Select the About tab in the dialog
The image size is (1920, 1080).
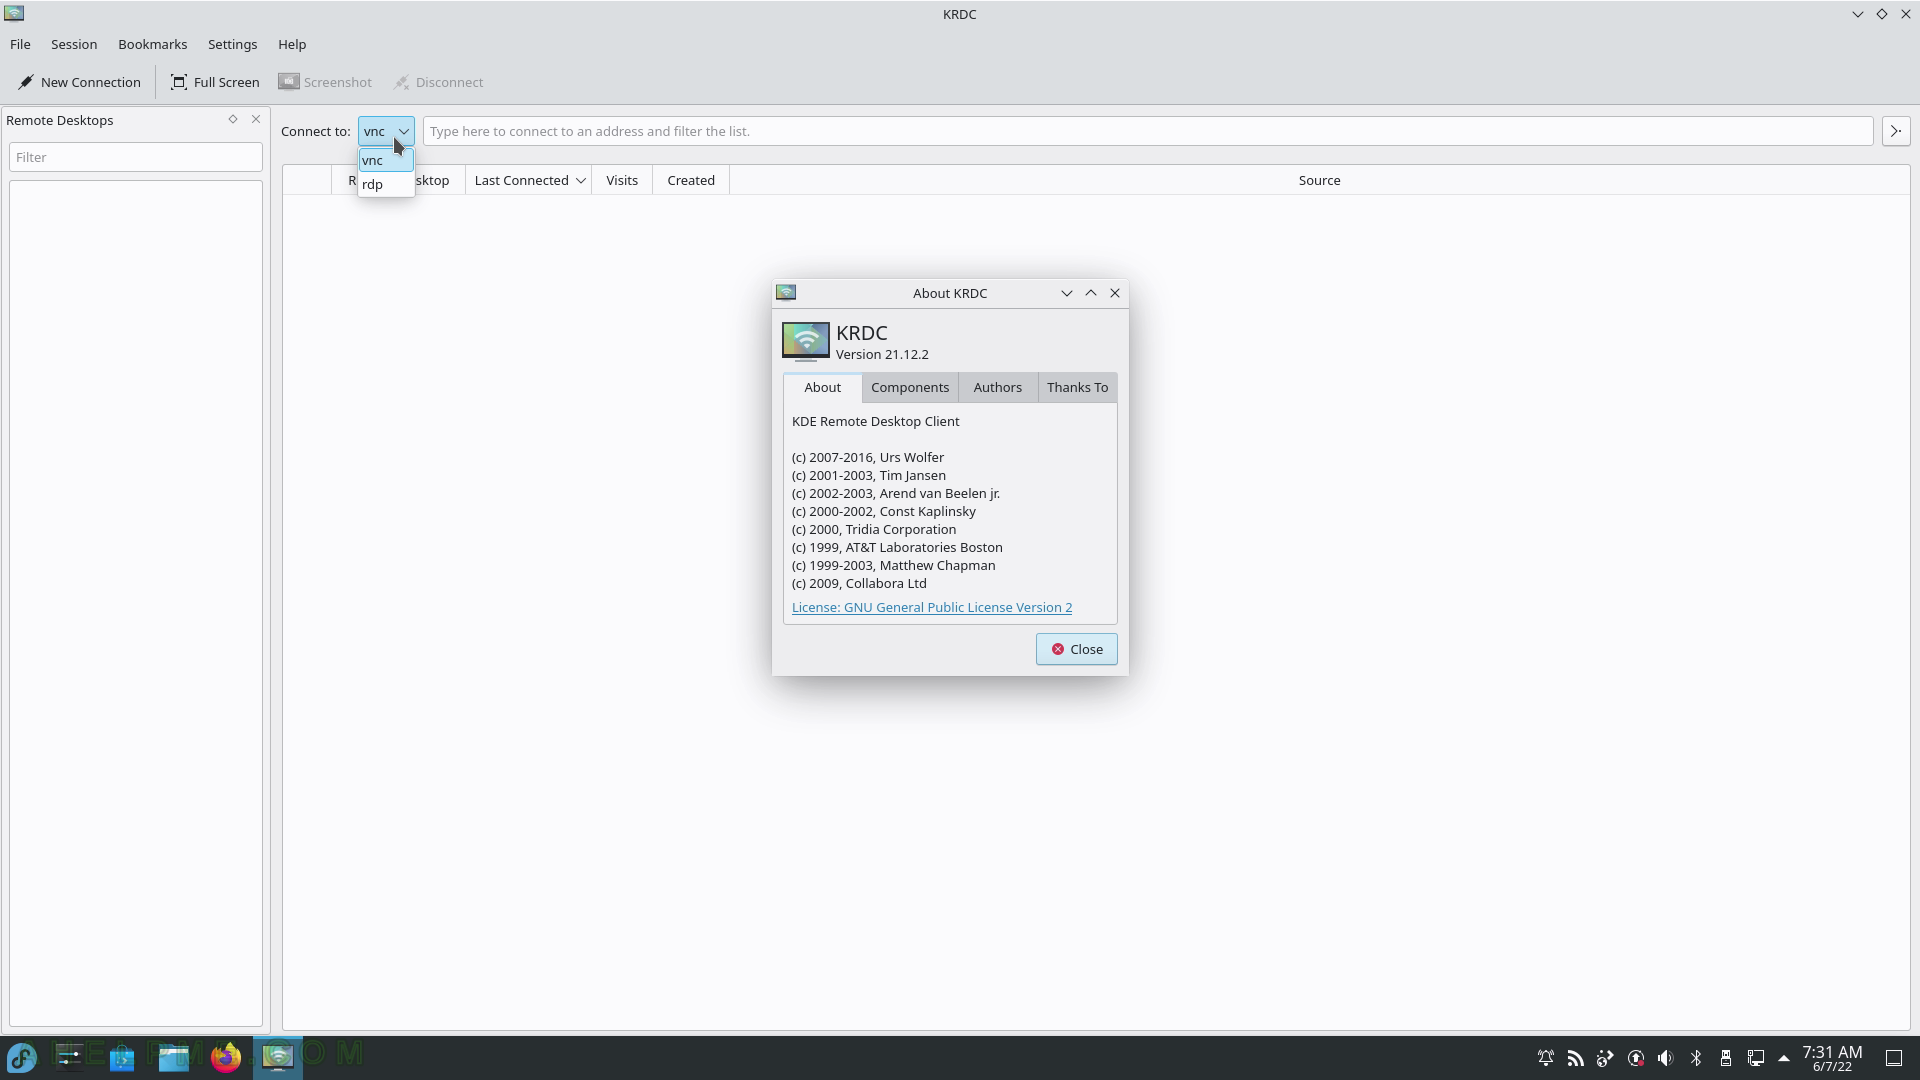[823, 387]
